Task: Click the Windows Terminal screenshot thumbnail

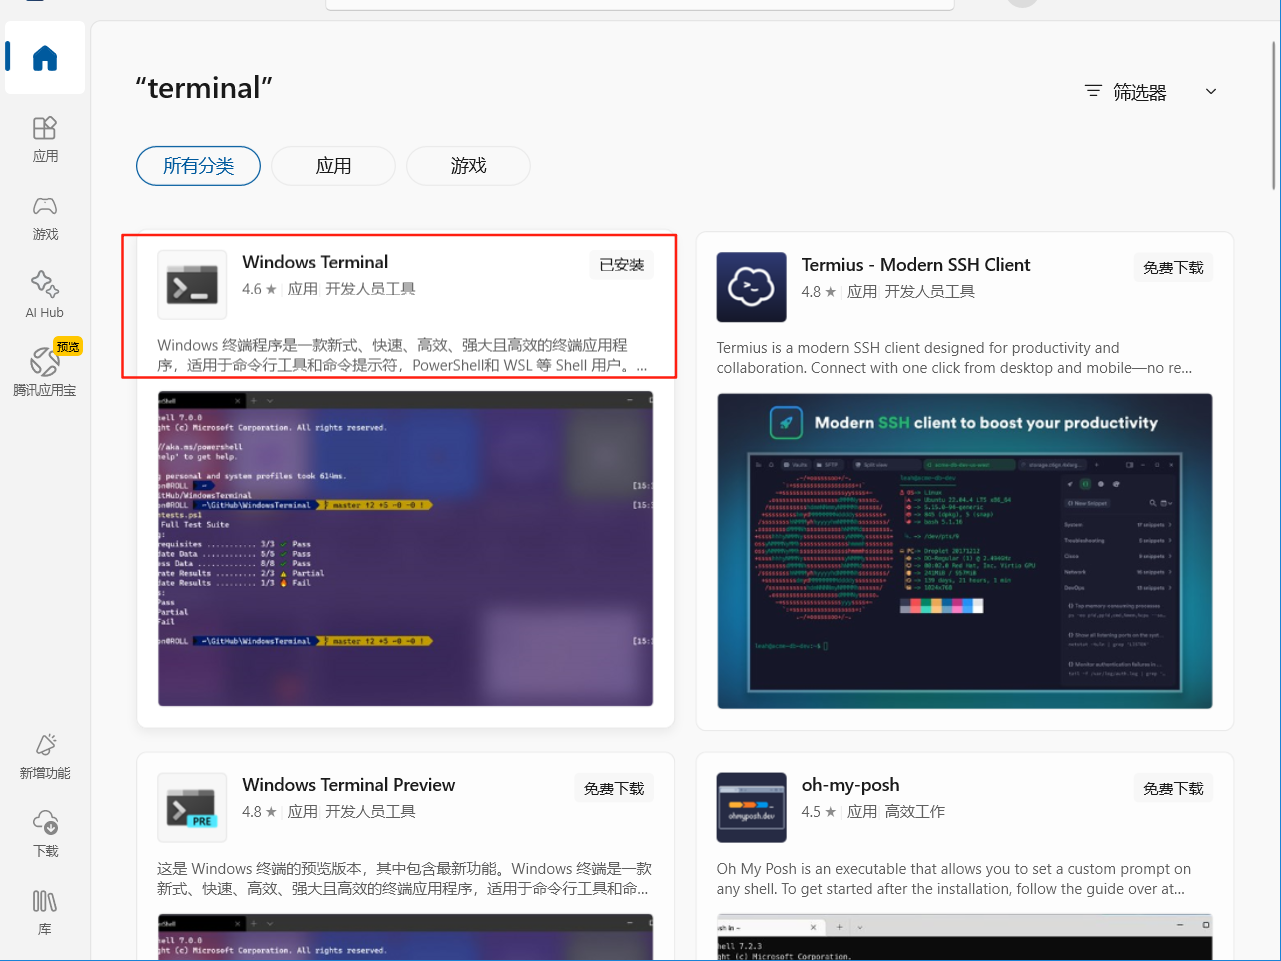Action: pyautogui.click(x=405, y=549)
